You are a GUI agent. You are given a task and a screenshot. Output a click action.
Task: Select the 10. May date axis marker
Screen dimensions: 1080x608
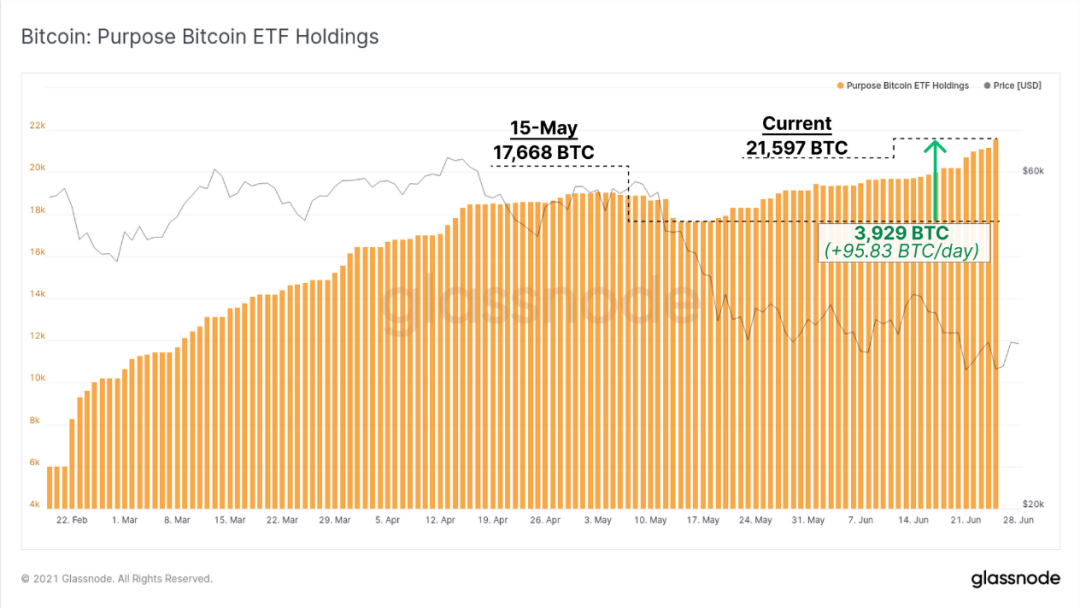click(x=650, y=520)
